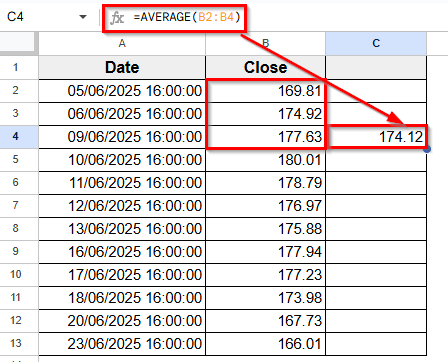Select cell with 10/06/2025 16:00:00
The image size is (448, 362).
click(x=122, y=160)
